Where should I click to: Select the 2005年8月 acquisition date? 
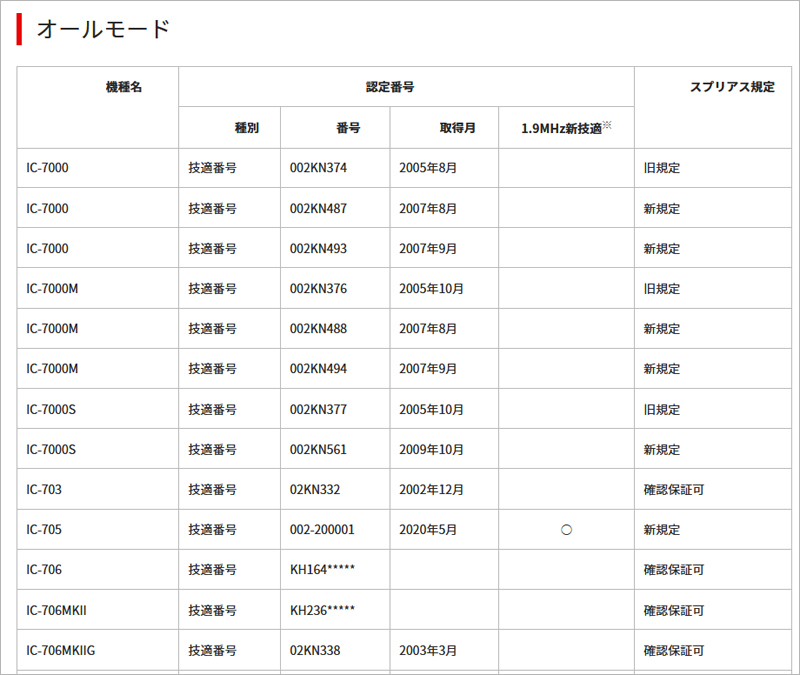428,168
